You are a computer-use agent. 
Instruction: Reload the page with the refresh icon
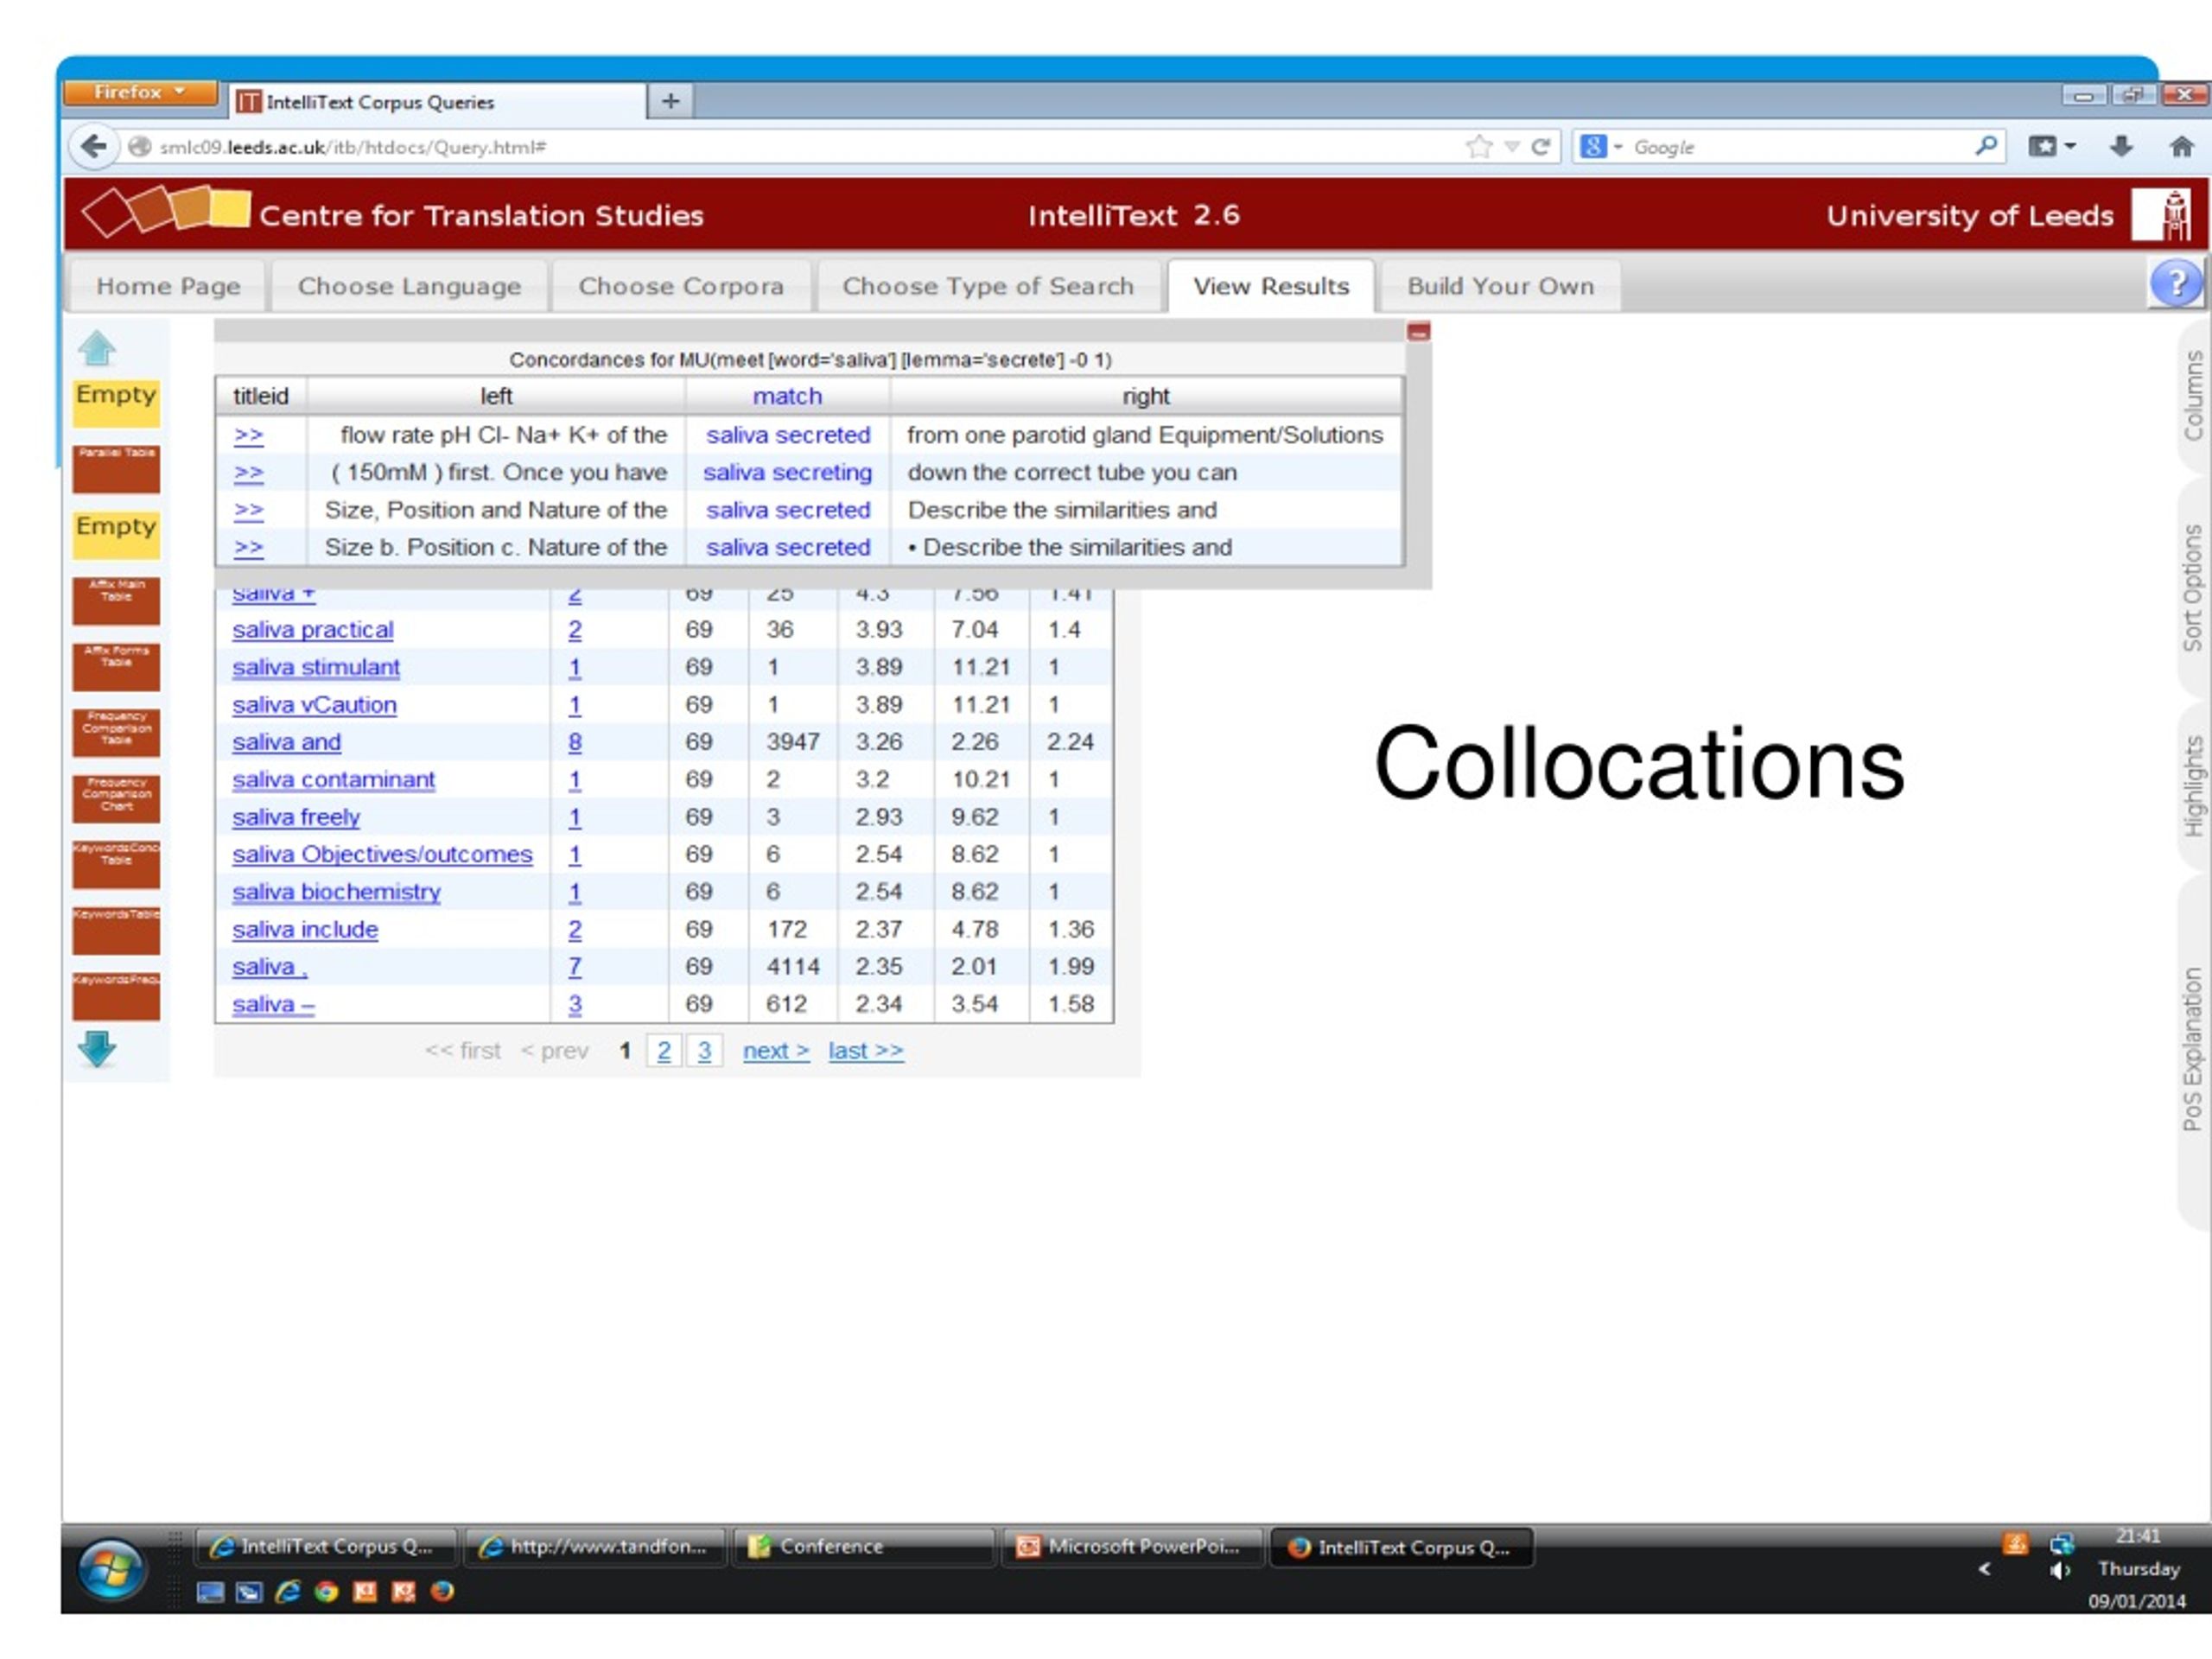[x=1541, y=147]
